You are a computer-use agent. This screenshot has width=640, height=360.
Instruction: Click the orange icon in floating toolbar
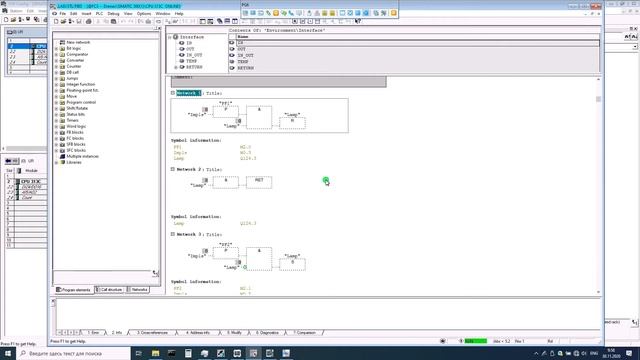click(276, 13)
